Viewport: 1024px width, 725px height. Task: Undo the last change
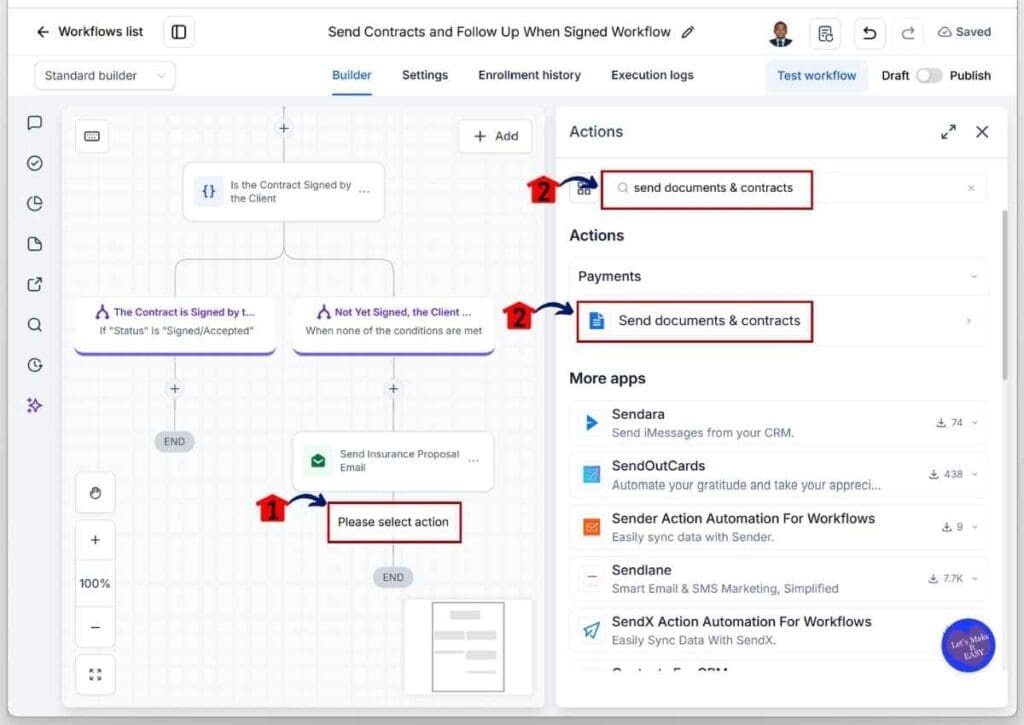(x=869, y=33)
